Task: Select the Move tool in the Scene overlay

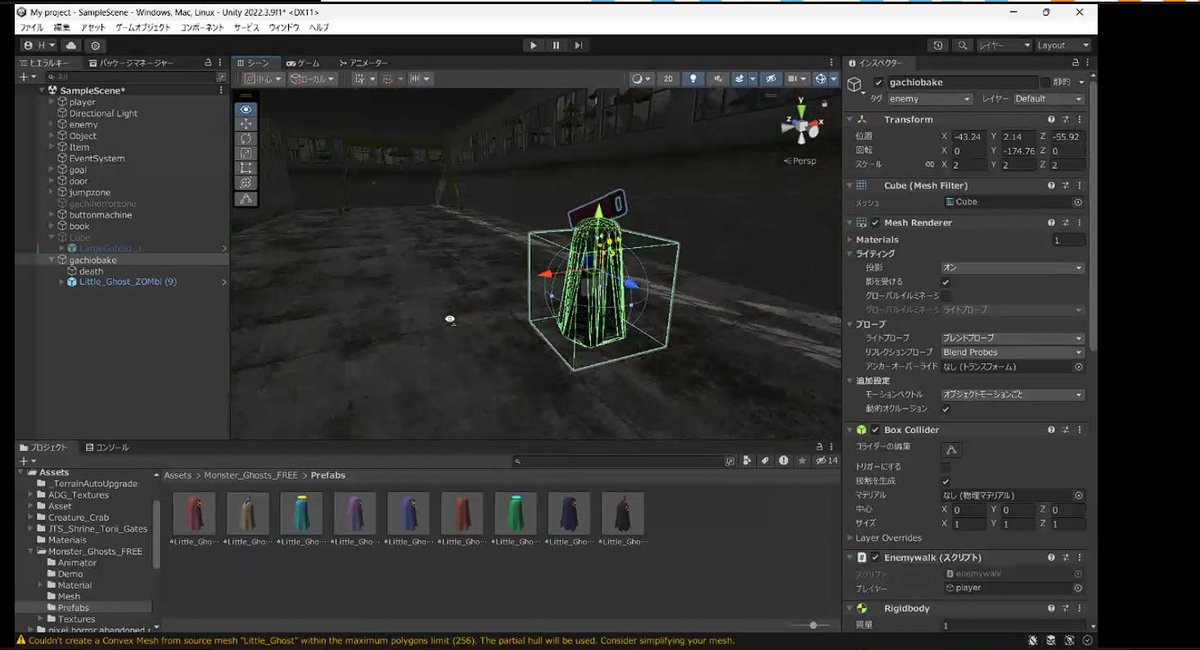Action: point(245,124)
